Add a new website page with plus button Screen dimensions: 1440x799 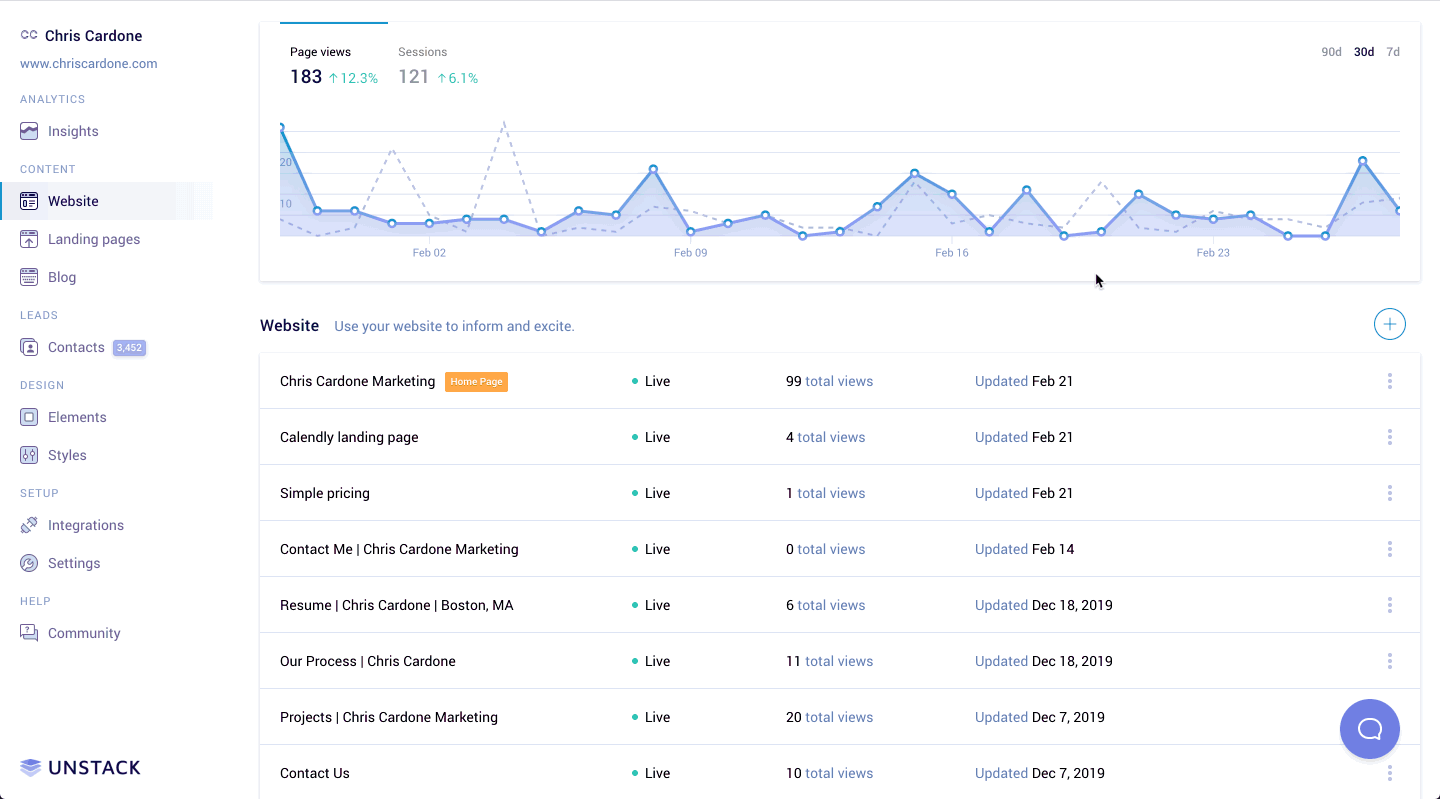tap(1389, 324)
